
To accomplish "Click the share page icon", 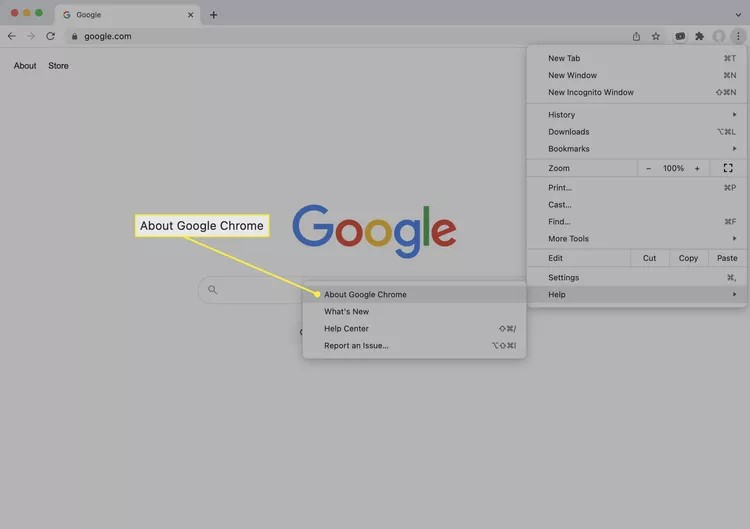I will [x=636, y=36].
